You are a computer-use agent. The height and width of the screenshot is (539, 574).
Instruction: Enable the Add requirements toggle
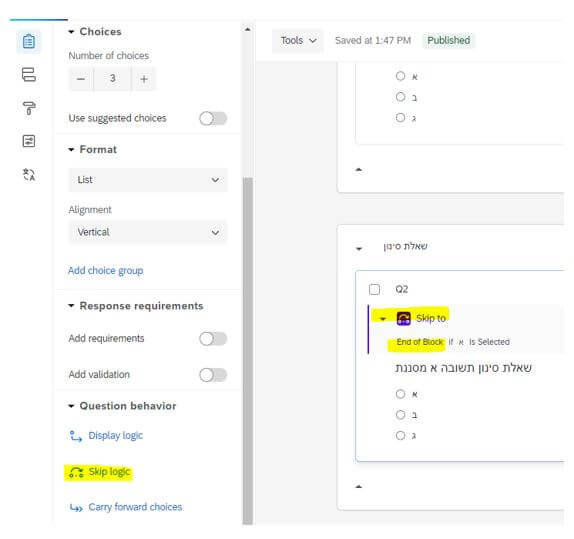click(x=213, y=339)
